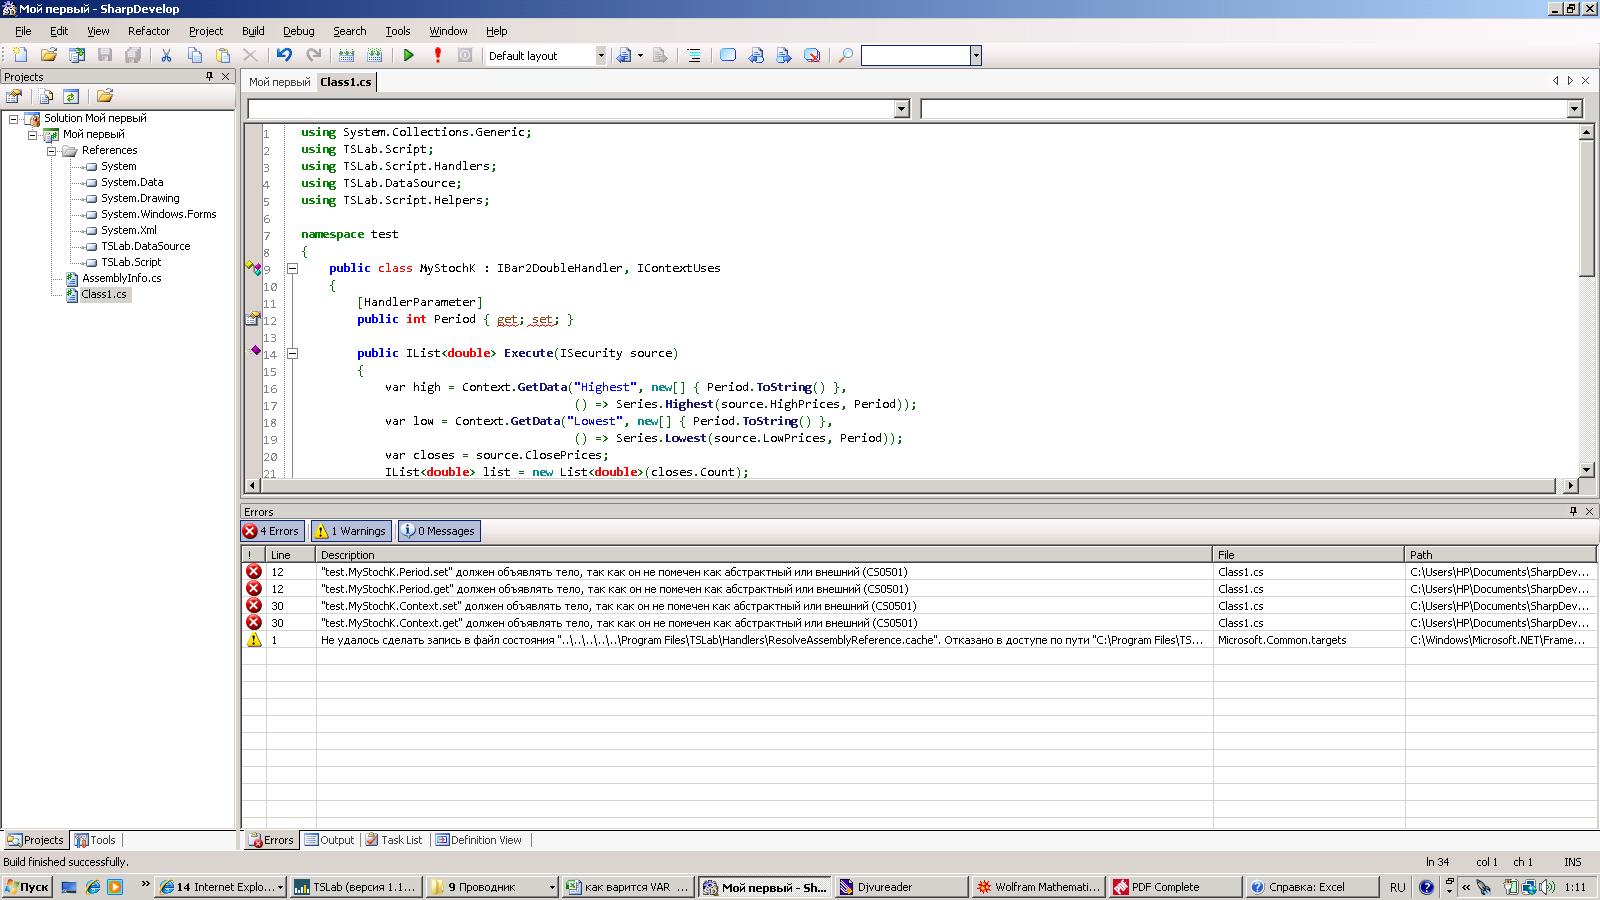Click the Cut scissors icon
Viewport: 1600px width, 900px height.
point(166,56)
